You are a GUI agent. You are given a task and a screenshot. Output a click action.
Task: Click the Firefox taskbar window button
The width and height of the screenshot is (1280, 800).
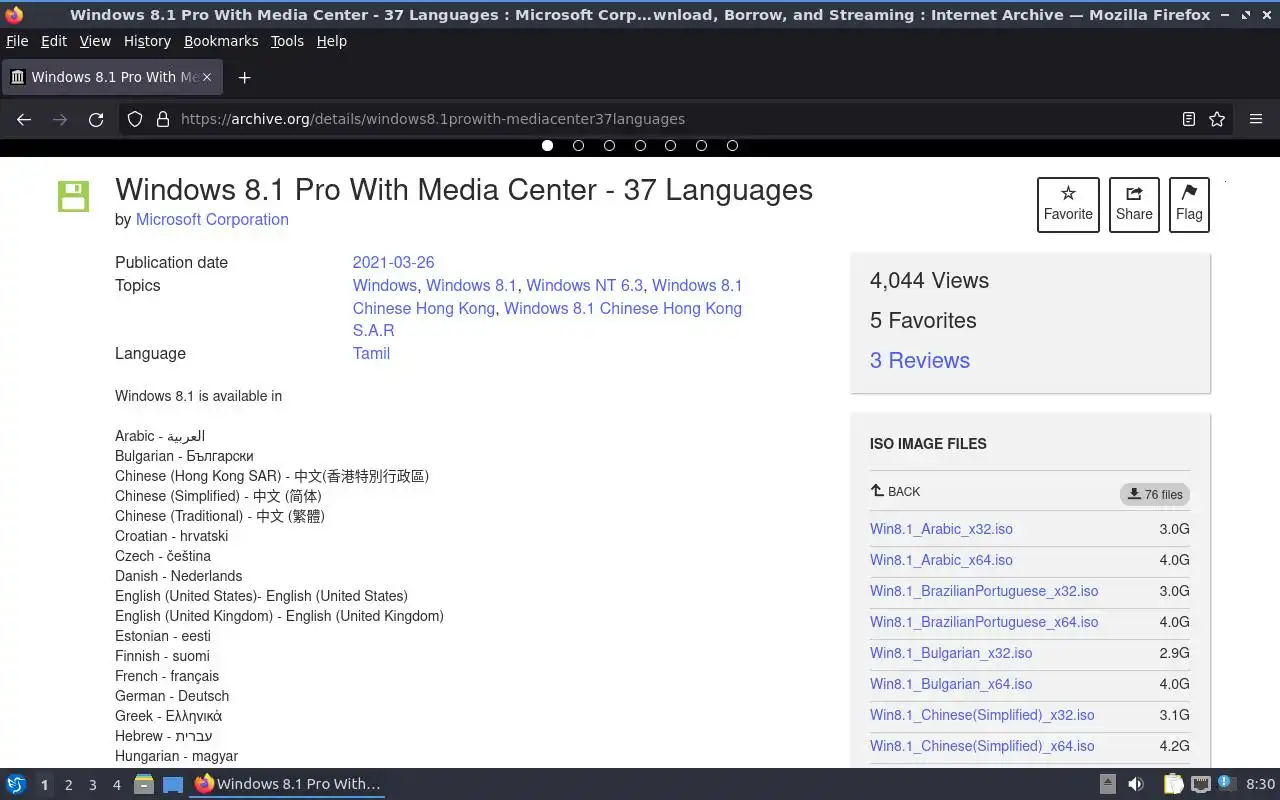(287, 784)
